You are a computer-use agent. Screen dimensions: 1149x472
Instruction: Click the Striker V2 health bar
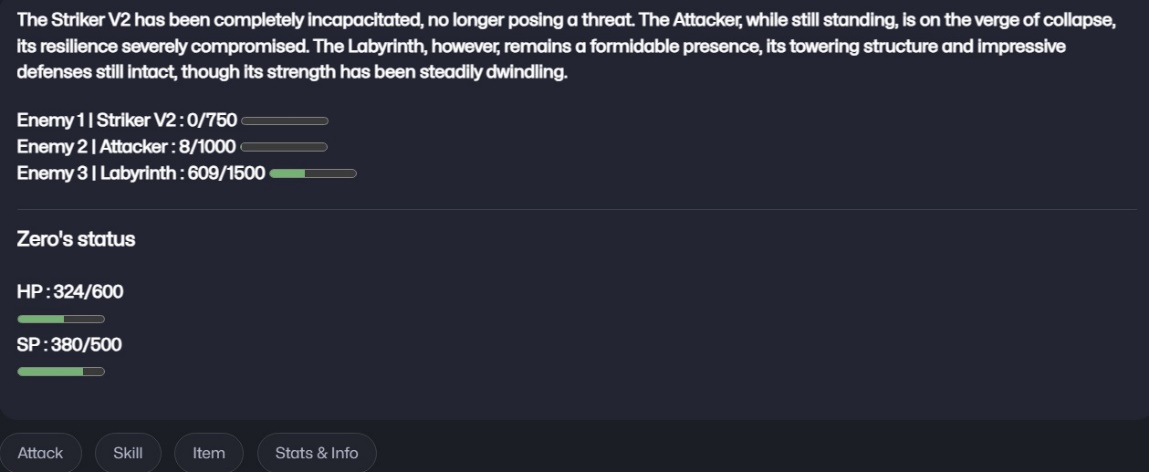point(285,121)
